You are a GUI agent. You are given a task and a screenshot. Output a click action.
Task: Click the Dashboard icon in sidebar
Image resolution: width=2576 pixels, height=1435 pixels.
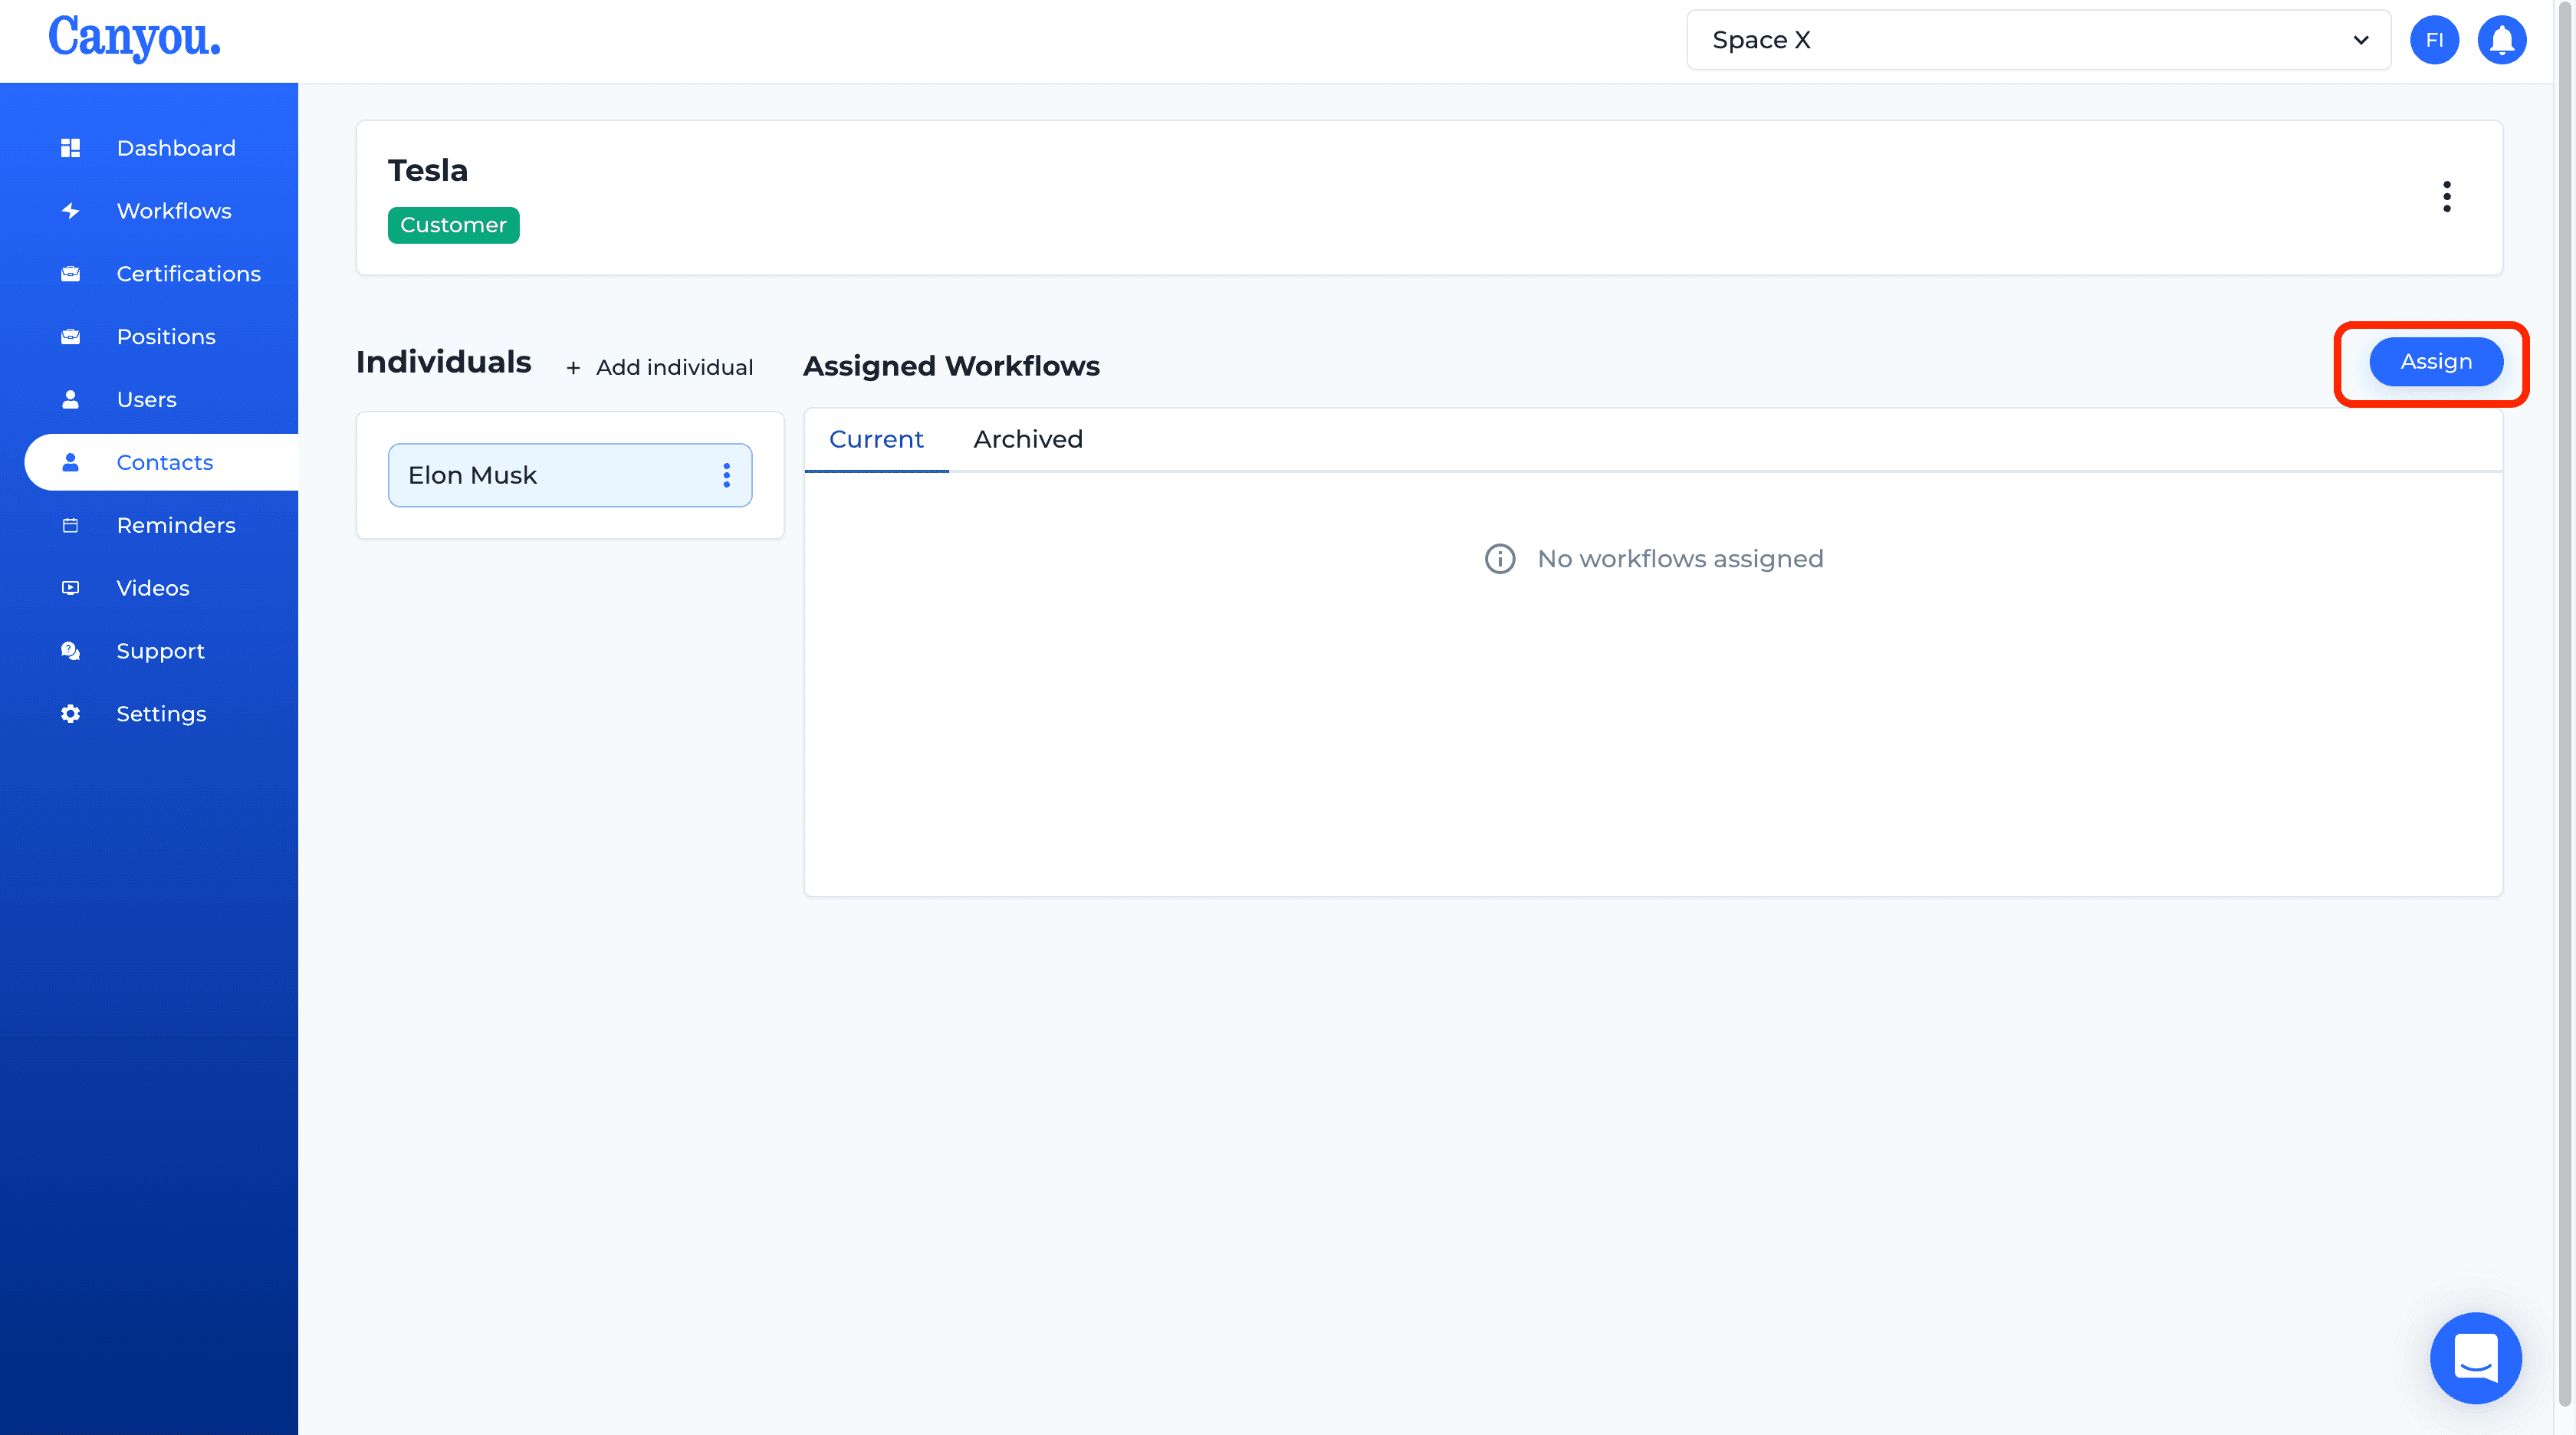(69, 146)
